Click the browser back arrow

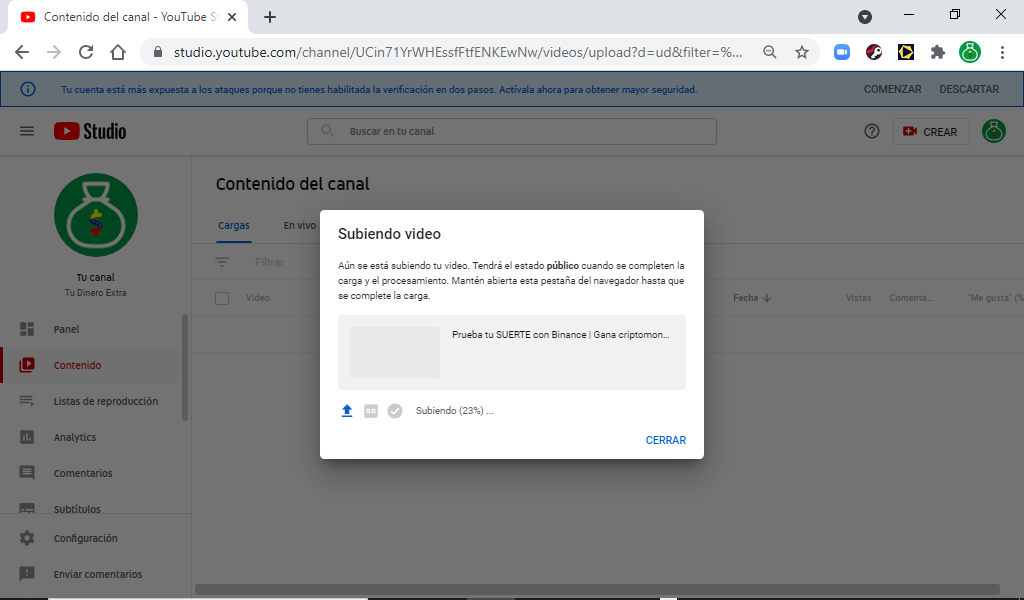[x=22, y=52]
